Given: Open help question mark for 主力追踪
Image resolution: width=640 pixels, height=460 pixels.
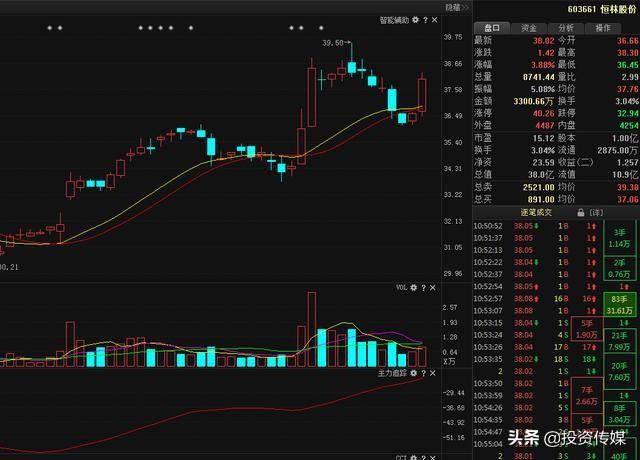Looking at the screenshot, I should pos(424,373).
